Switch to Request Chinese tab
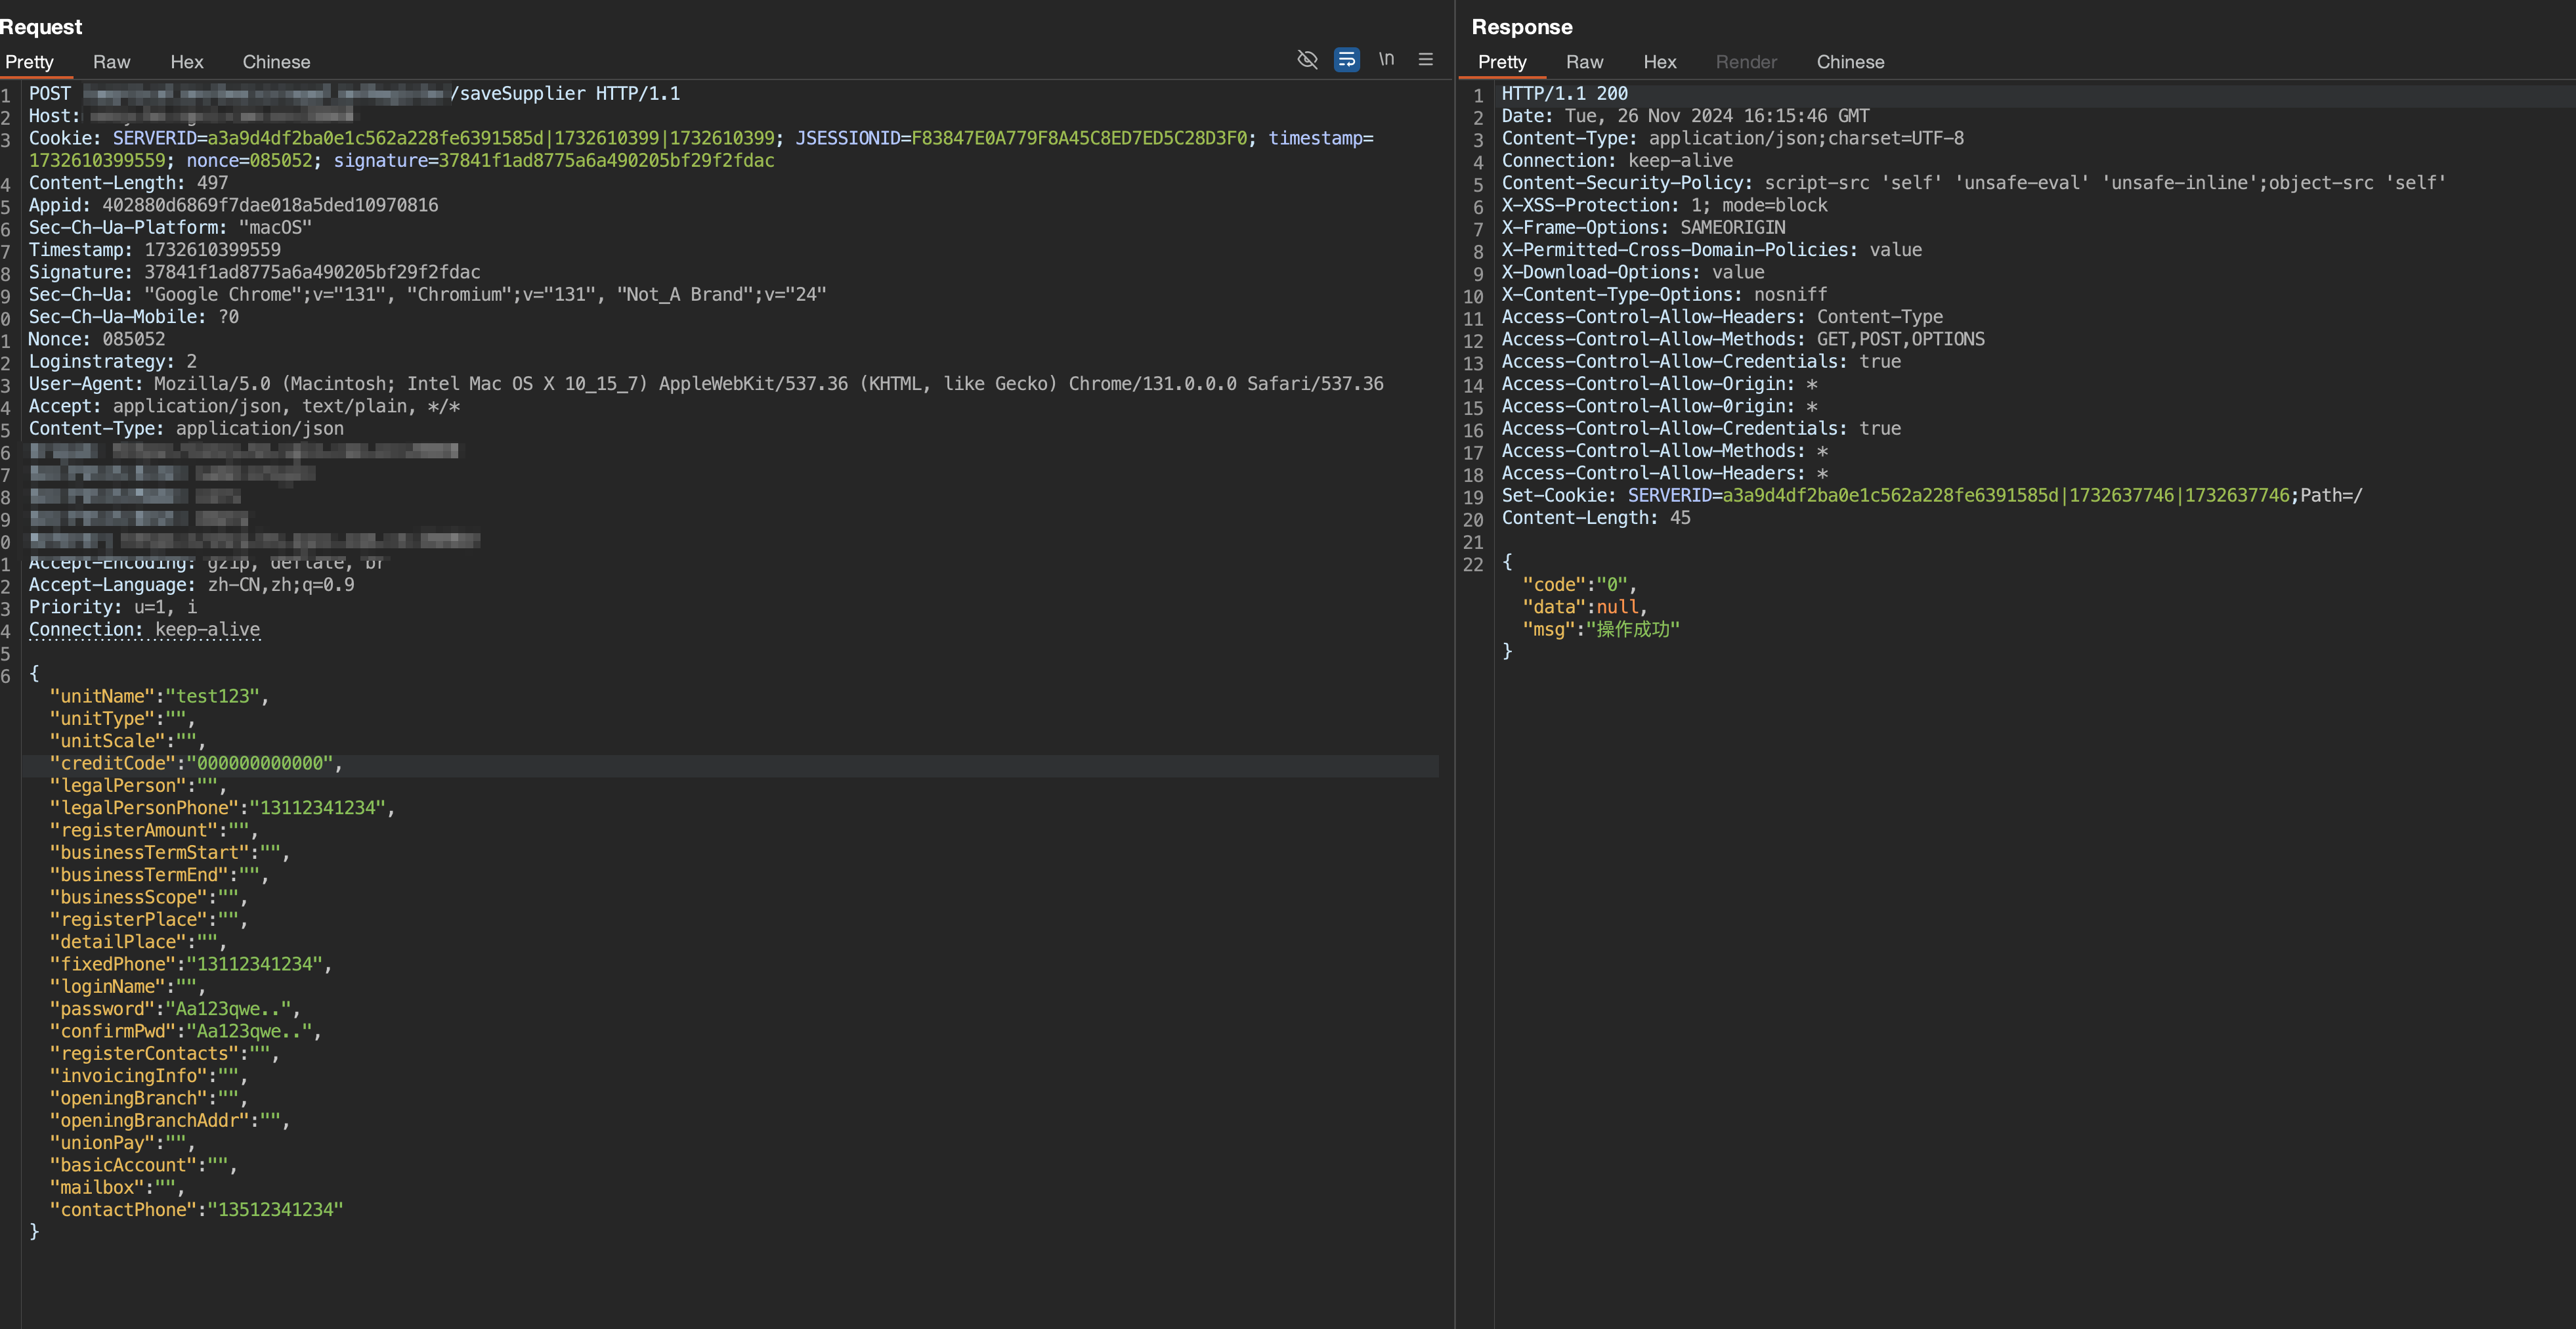2576x1329 pixels. pyautogui.click(x=277, y=62)
